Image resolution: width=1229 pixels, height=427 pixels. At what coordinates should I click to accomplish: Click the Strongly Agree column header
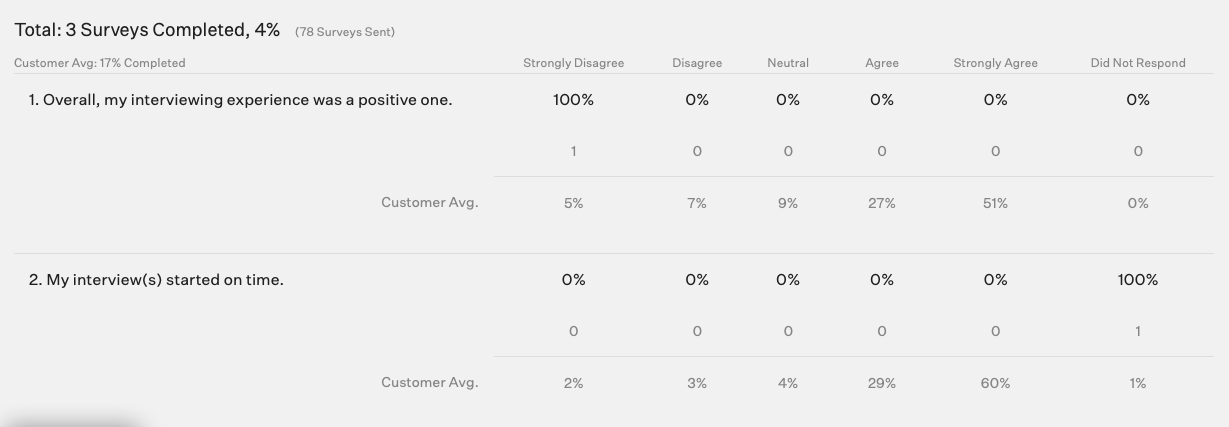pyautogui.click(x=995, y=63)
